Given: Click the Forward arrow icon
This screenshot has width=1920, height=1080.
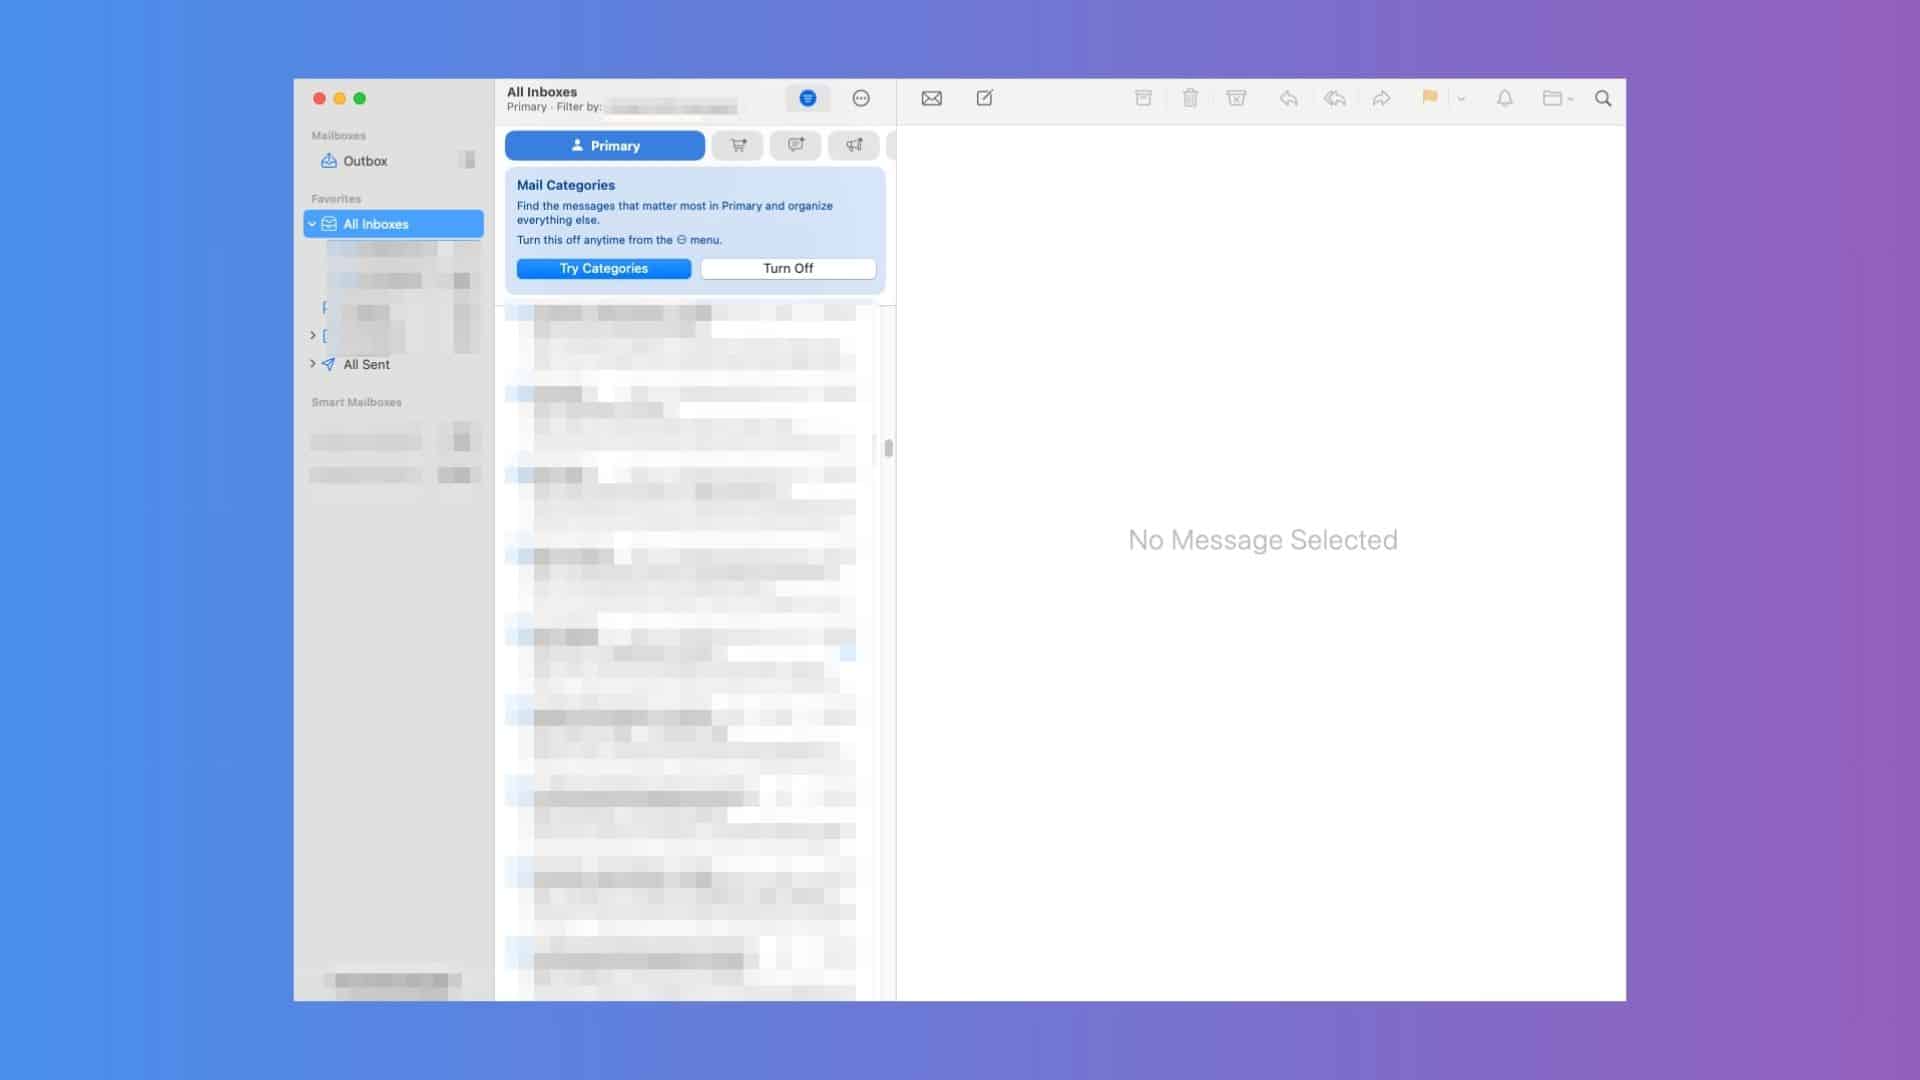Looking at the screenshot, I should pyautogui.click(x=1381, y=98).
